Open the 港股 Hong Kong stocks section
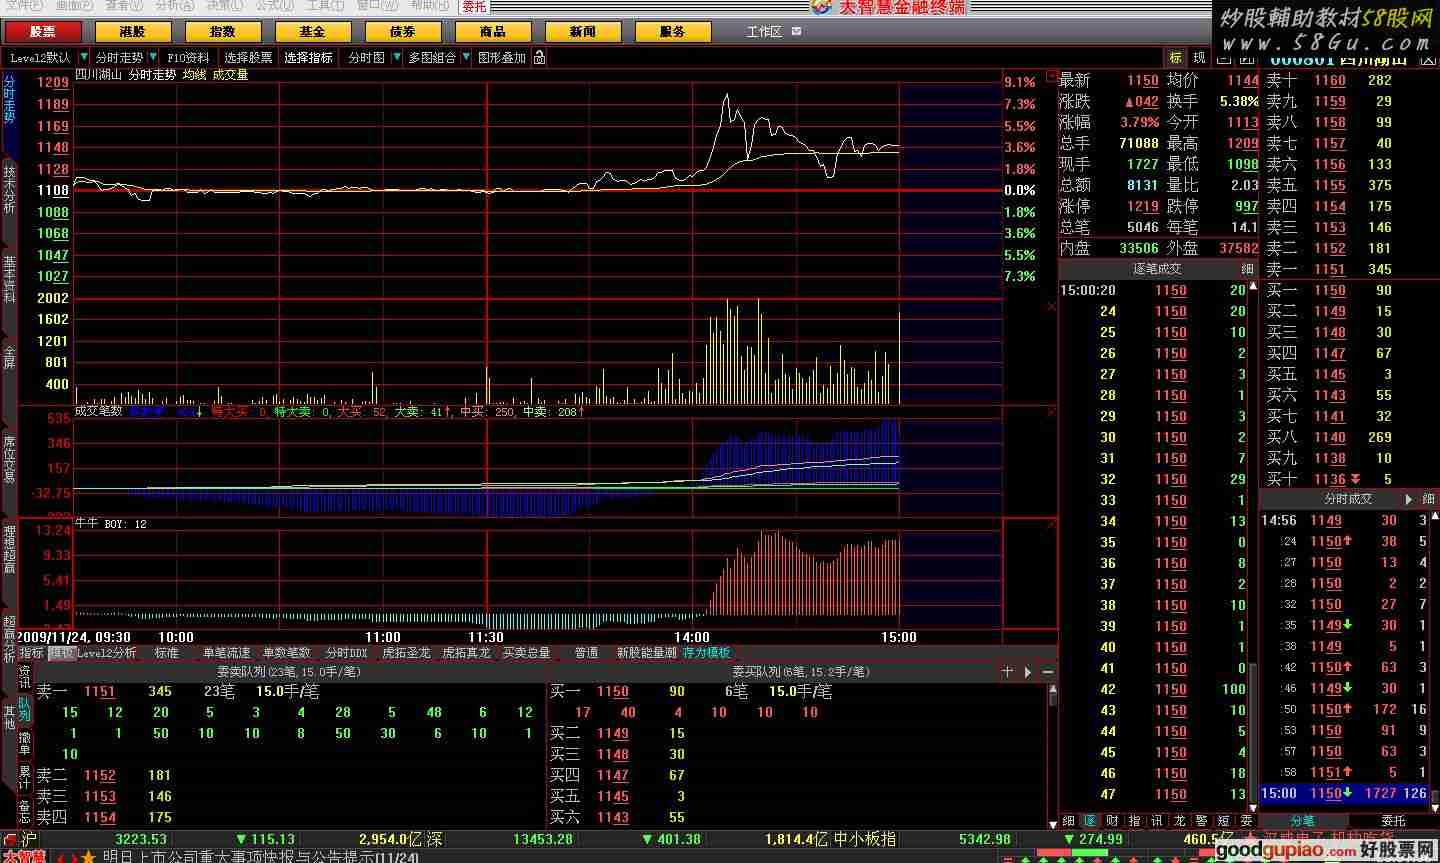Screen dimensions: 1440x863 click(x=133, y=32)
